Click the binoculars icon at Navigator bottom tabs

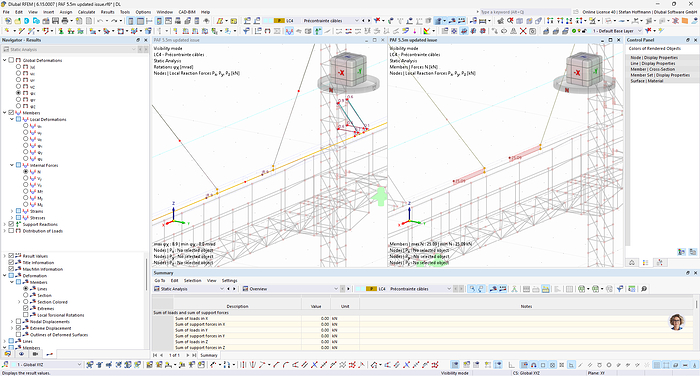[8, 354]
